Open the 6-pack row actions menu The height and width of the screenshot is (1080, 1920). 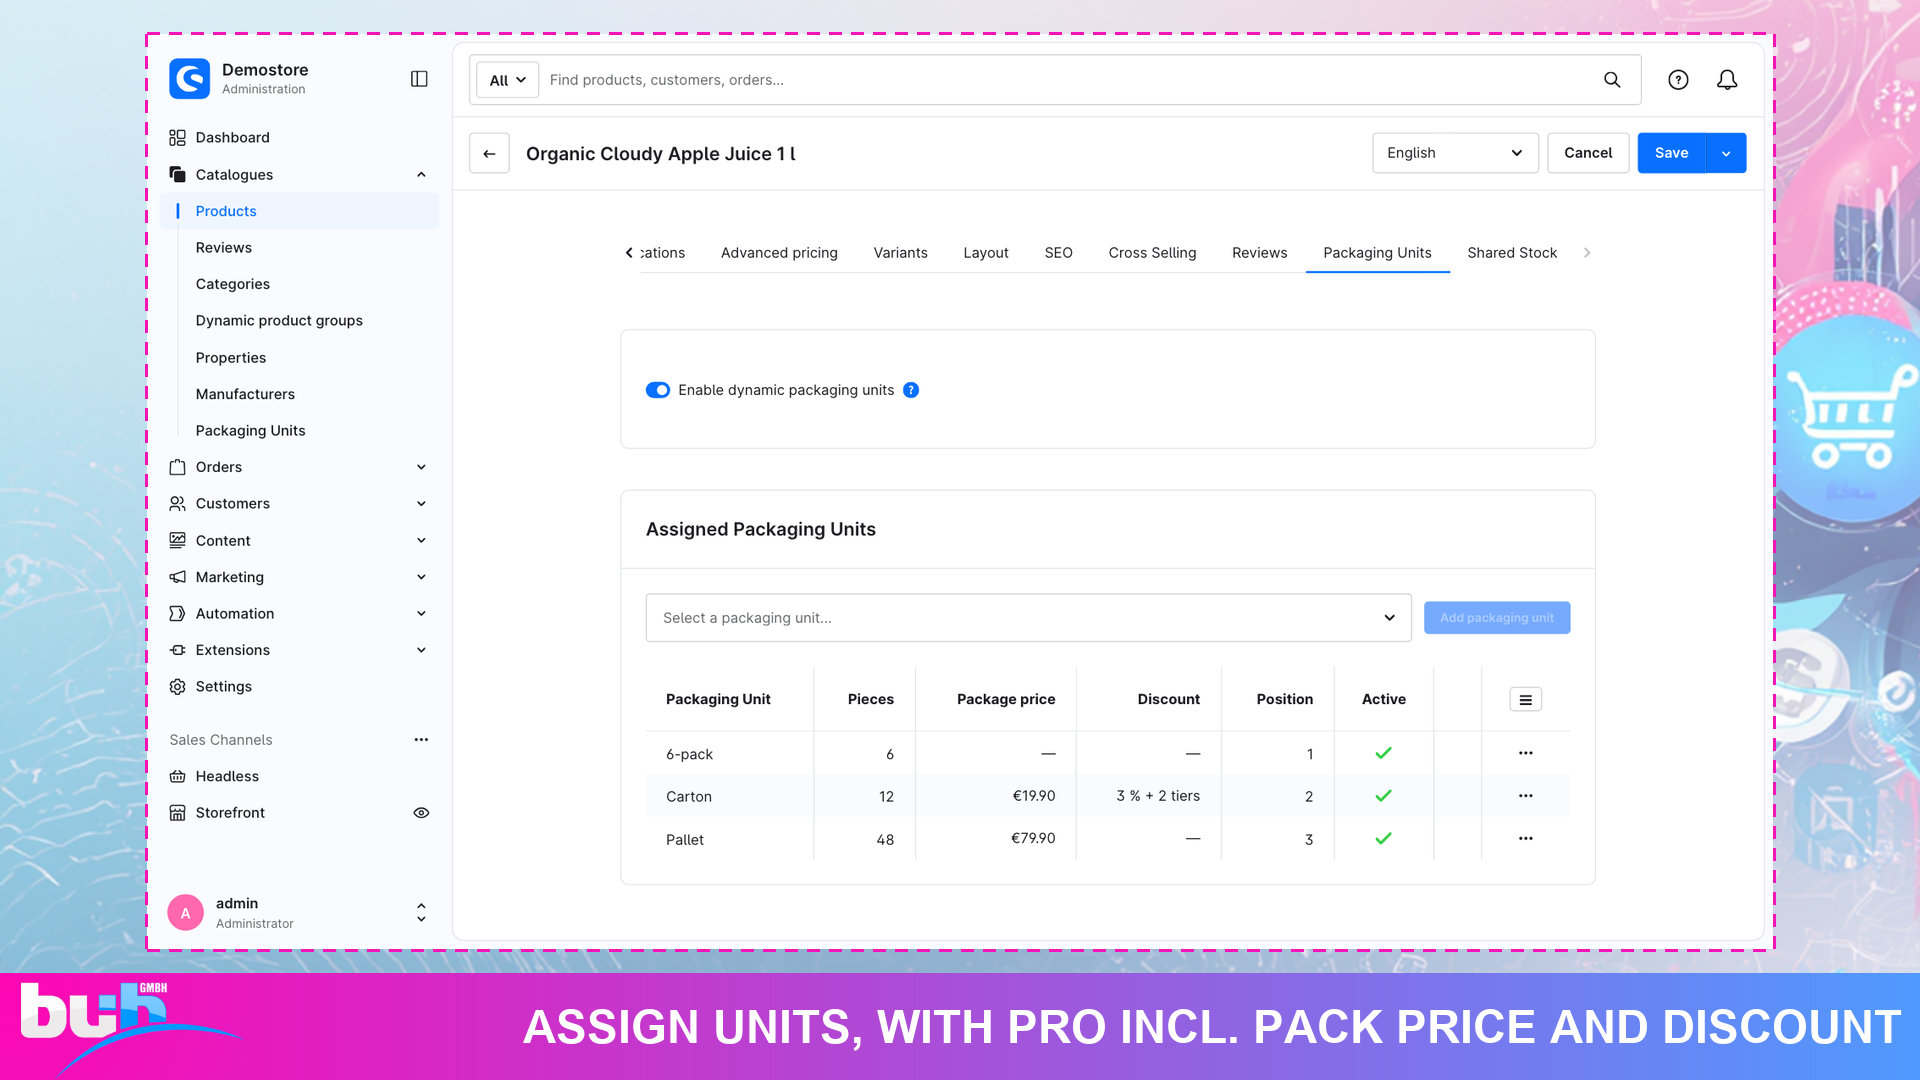[x=1525, y=753]
